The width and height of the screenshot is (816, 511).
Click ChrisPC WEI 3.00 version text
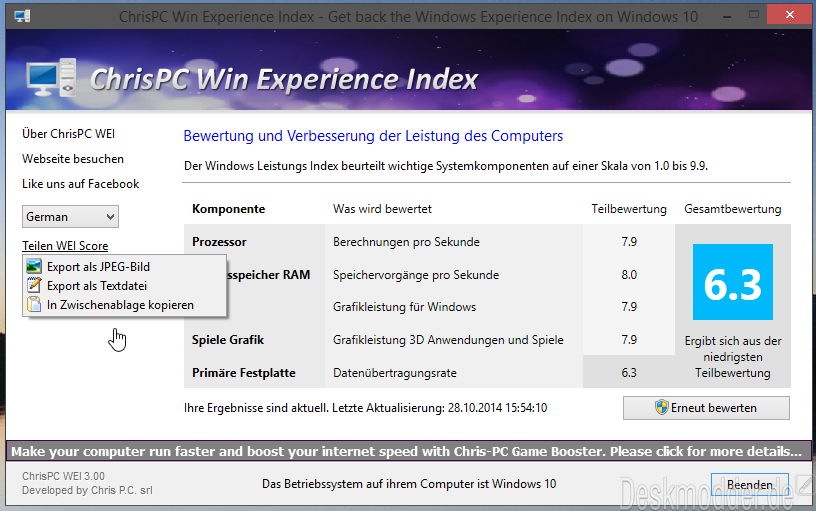(x=63, y=476)
